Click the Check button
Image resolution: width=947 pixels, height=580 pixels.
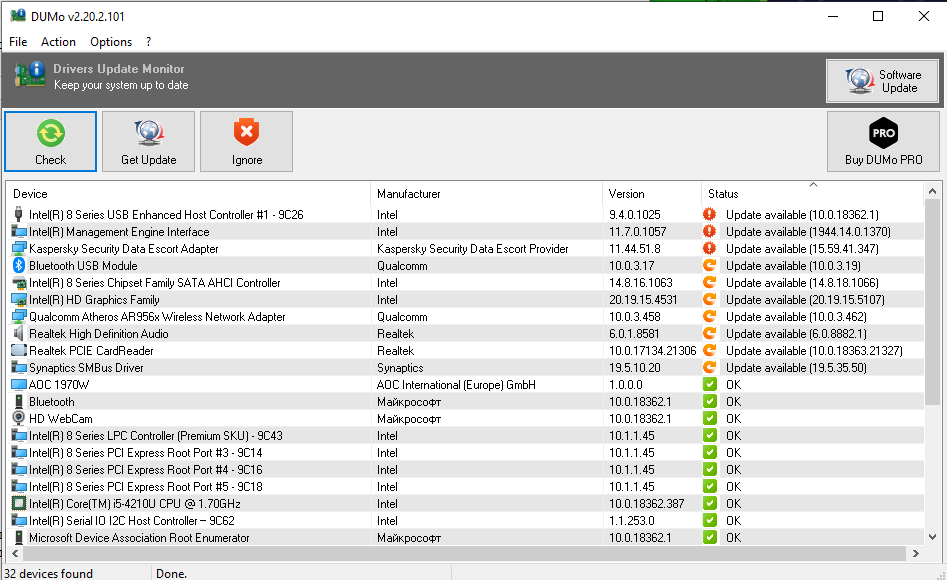point(51,141)
